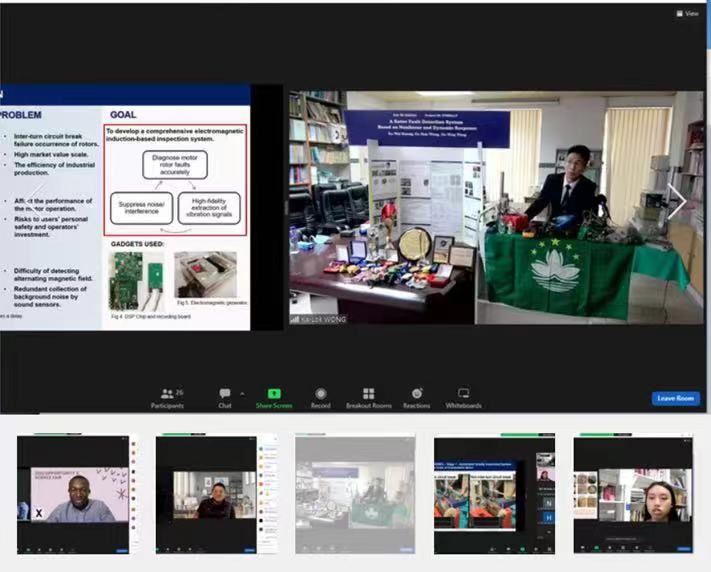The image size is (711, 572).
Task: Click the Leave Room button
Action: pyautogui.click(x=675, y=398)
